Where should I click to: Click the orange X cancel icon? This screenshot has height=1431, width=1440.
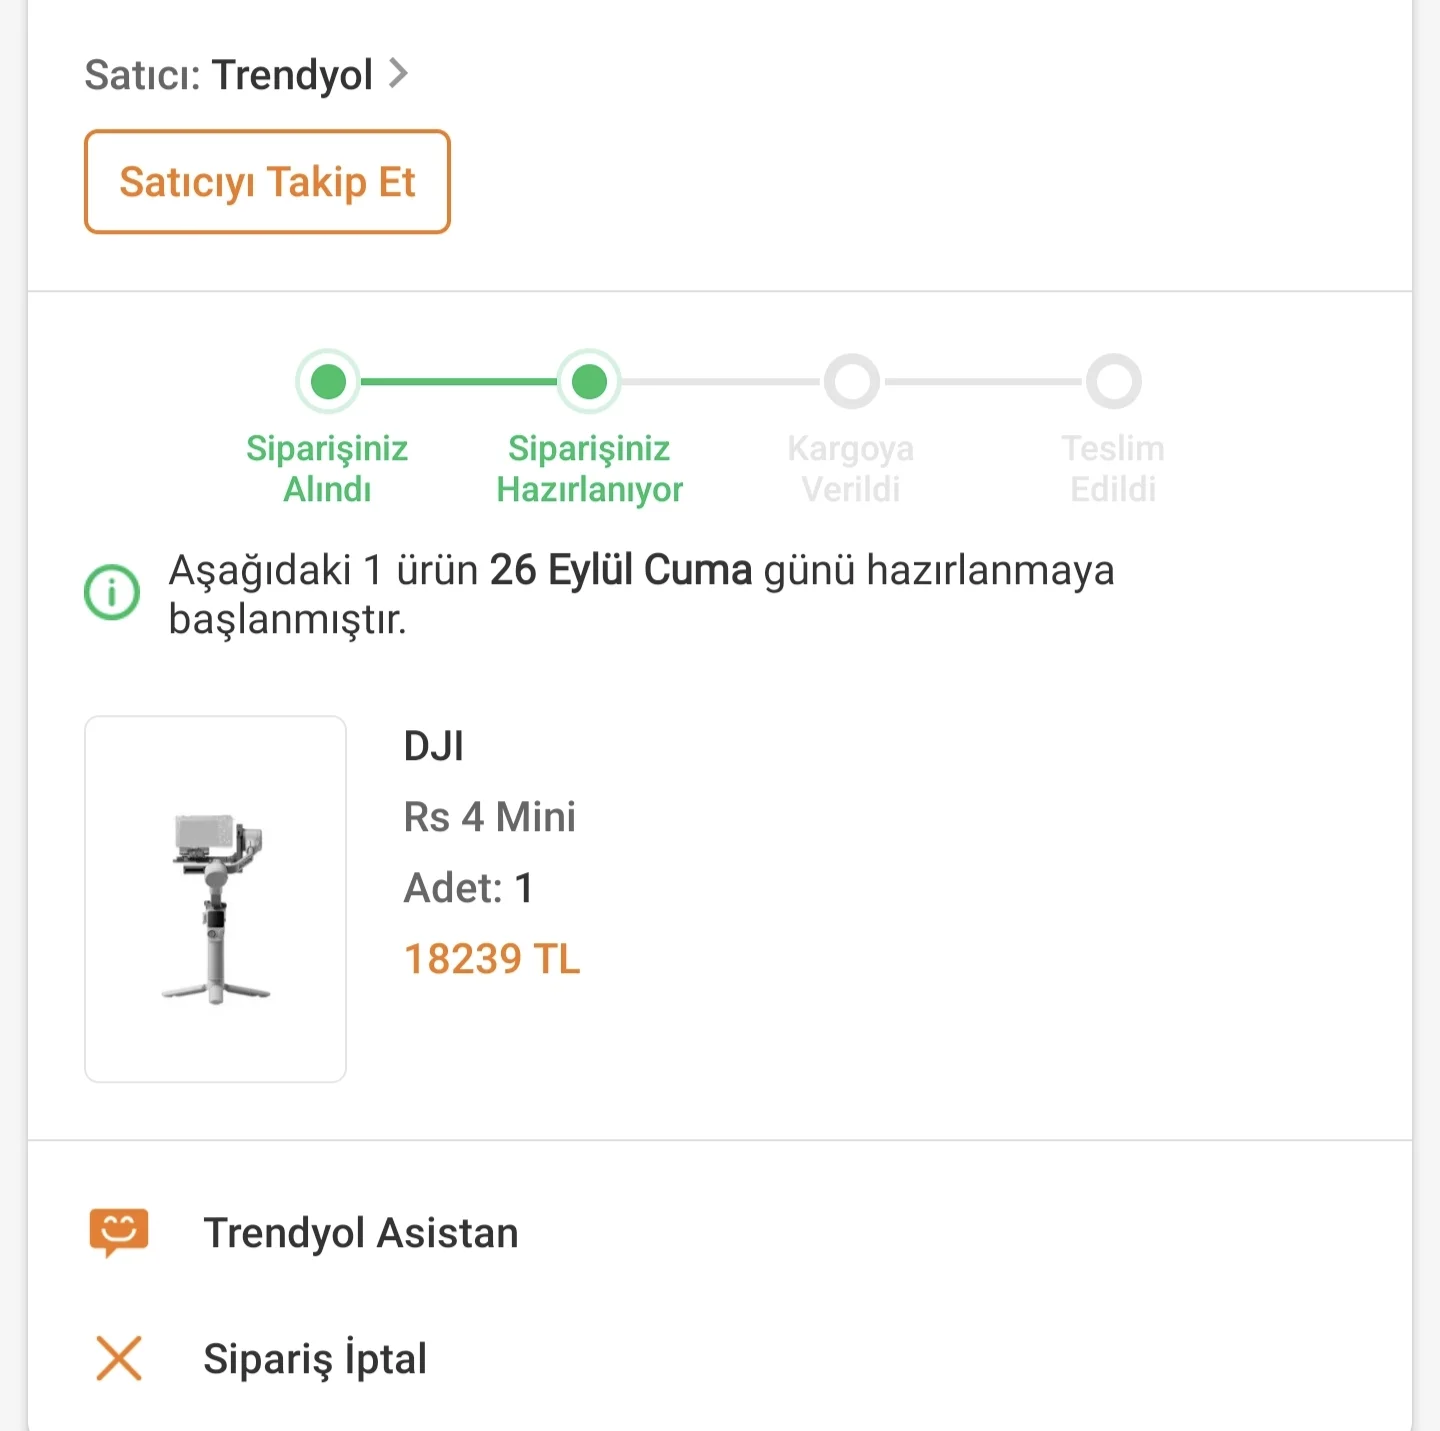click(119, 1358)
